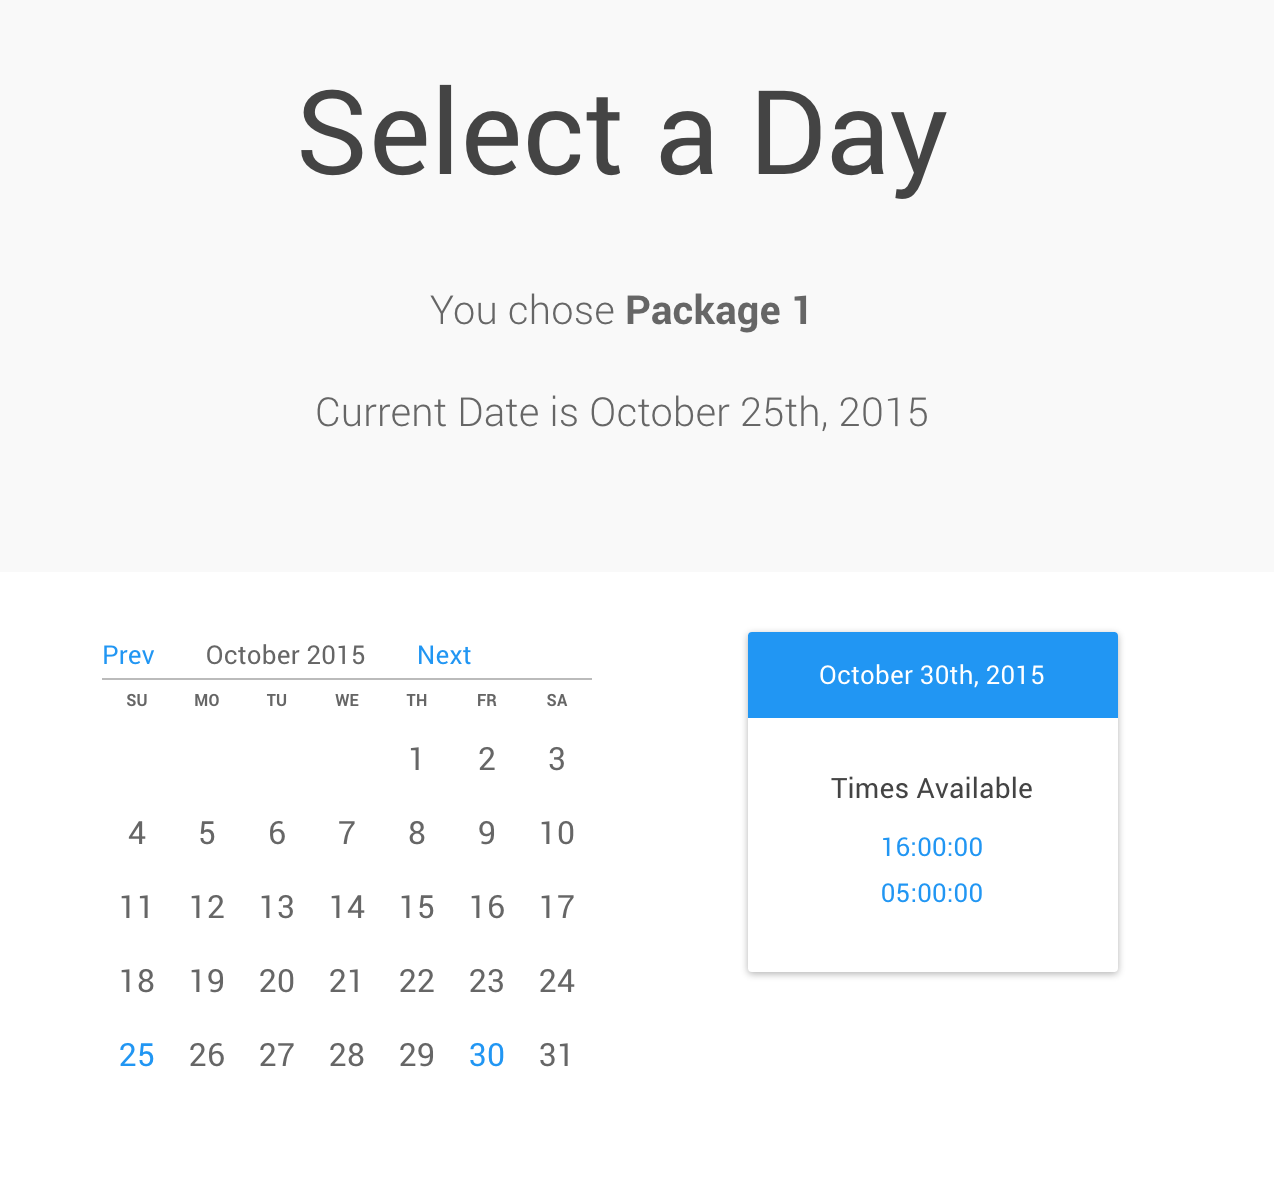Viewport: 1274px width, 1194px height.
Task: Click the FR weekday column header
Action: coord(487,700)
